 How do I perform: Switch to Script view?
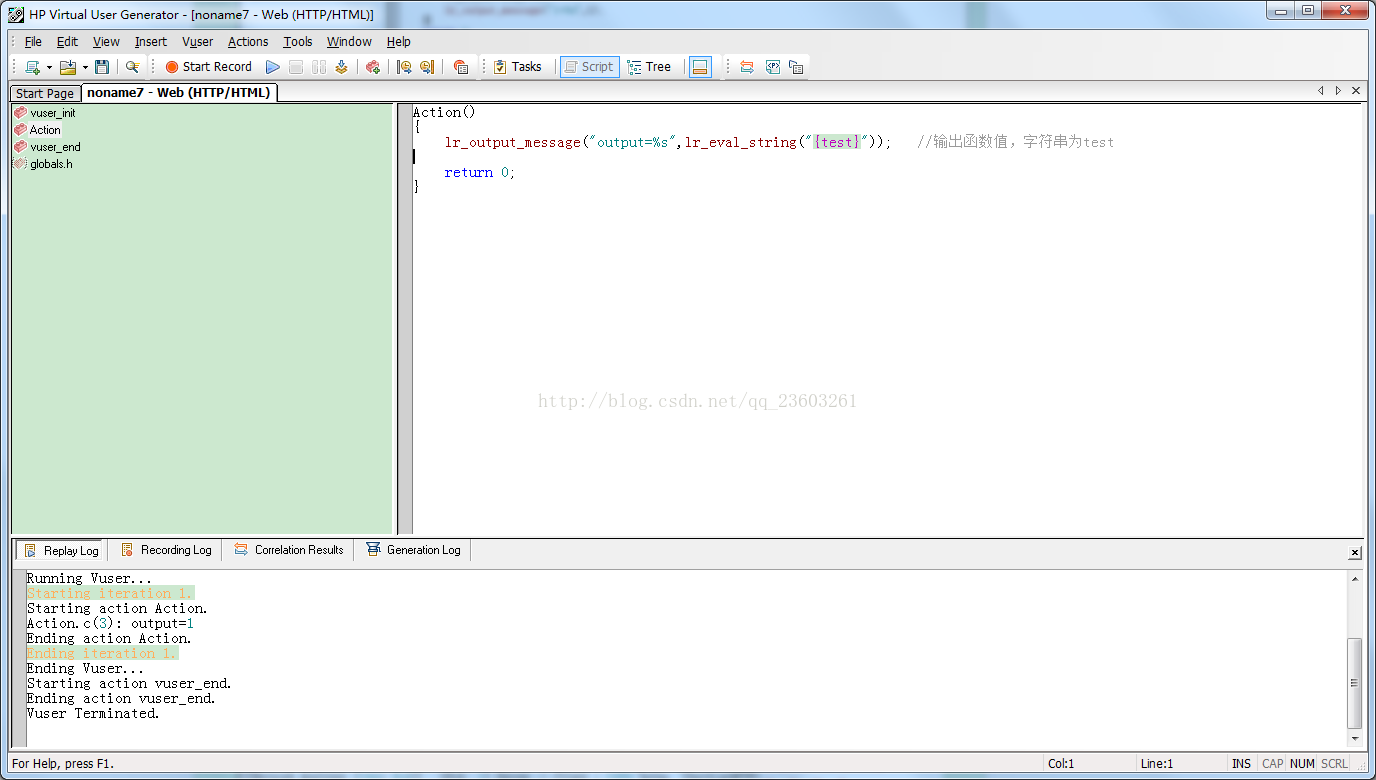click(589, 67)
